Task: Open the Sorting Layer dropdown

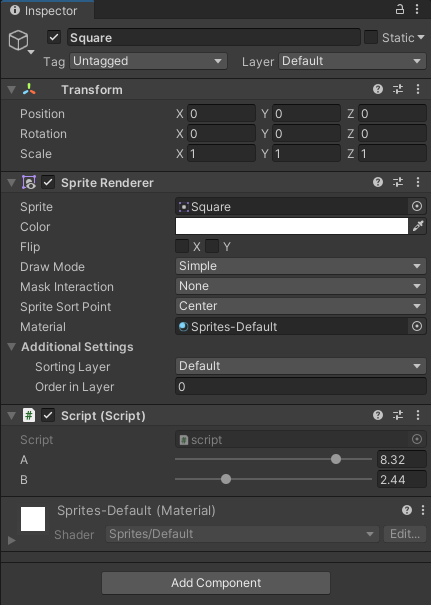Action: [x=301, y=366]
